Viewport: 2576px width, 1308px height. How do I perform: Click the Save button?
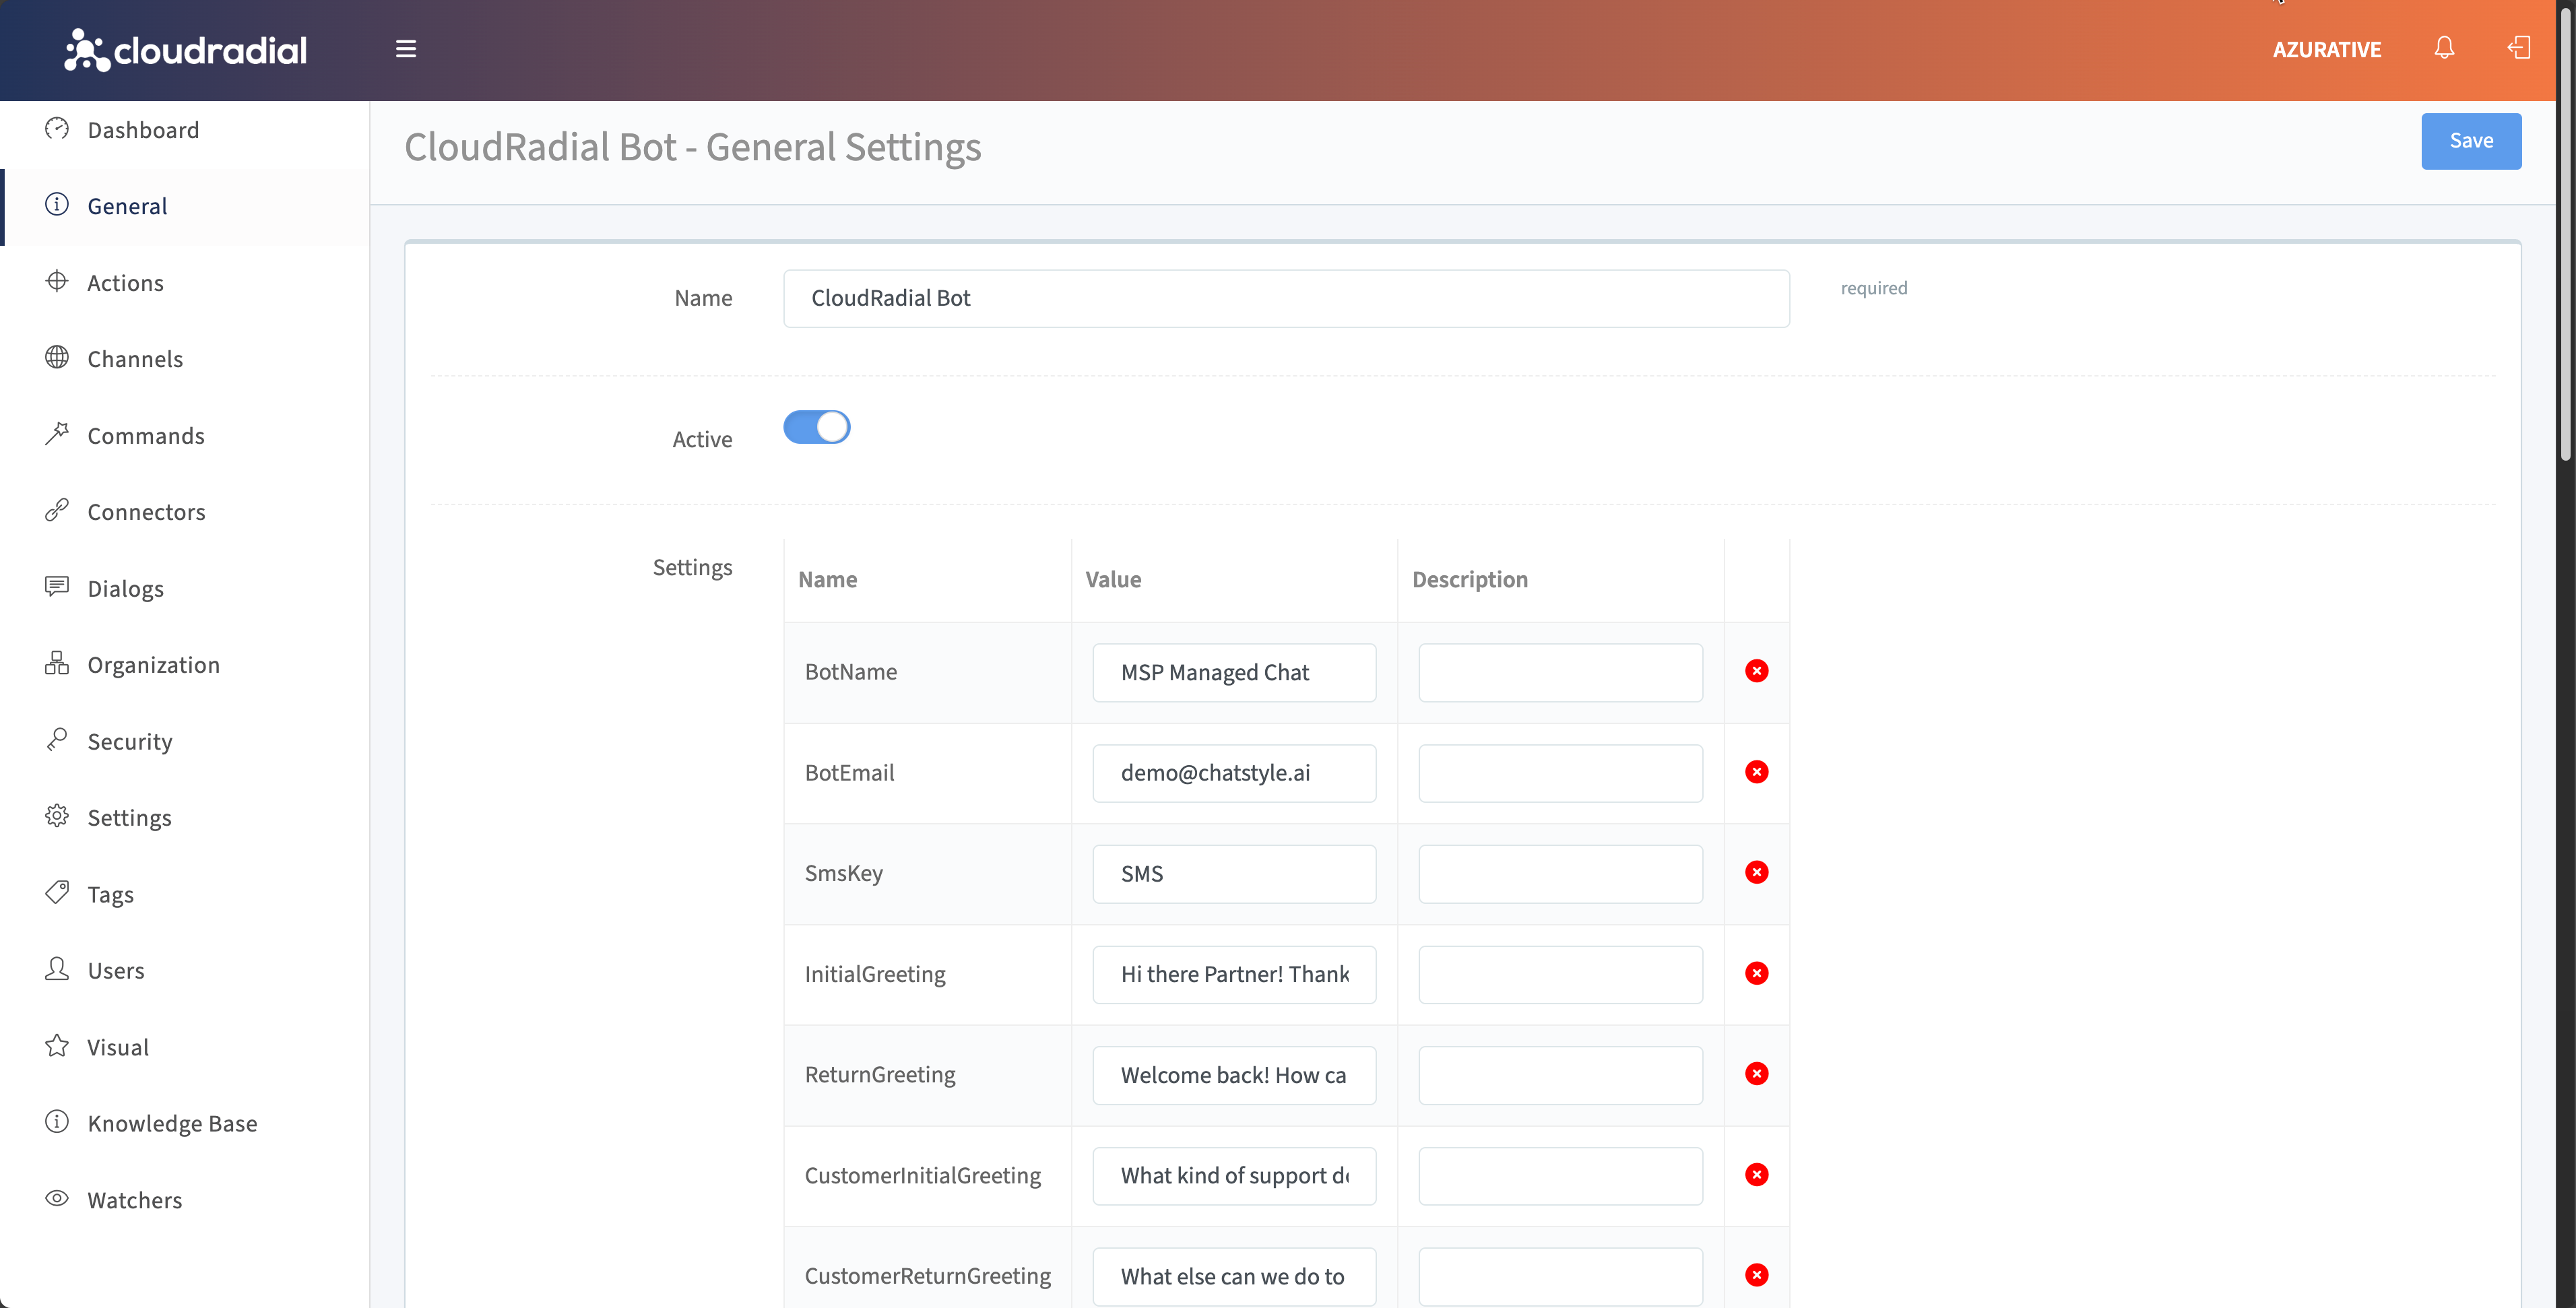(2471, 141)
